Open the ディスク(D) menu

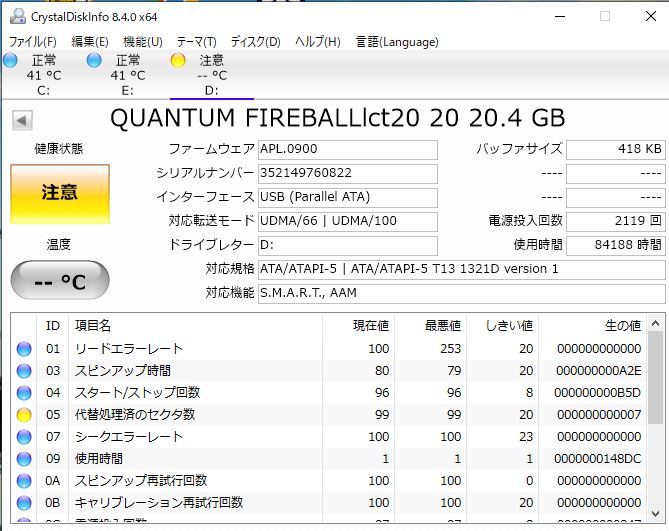pos(256,42)
